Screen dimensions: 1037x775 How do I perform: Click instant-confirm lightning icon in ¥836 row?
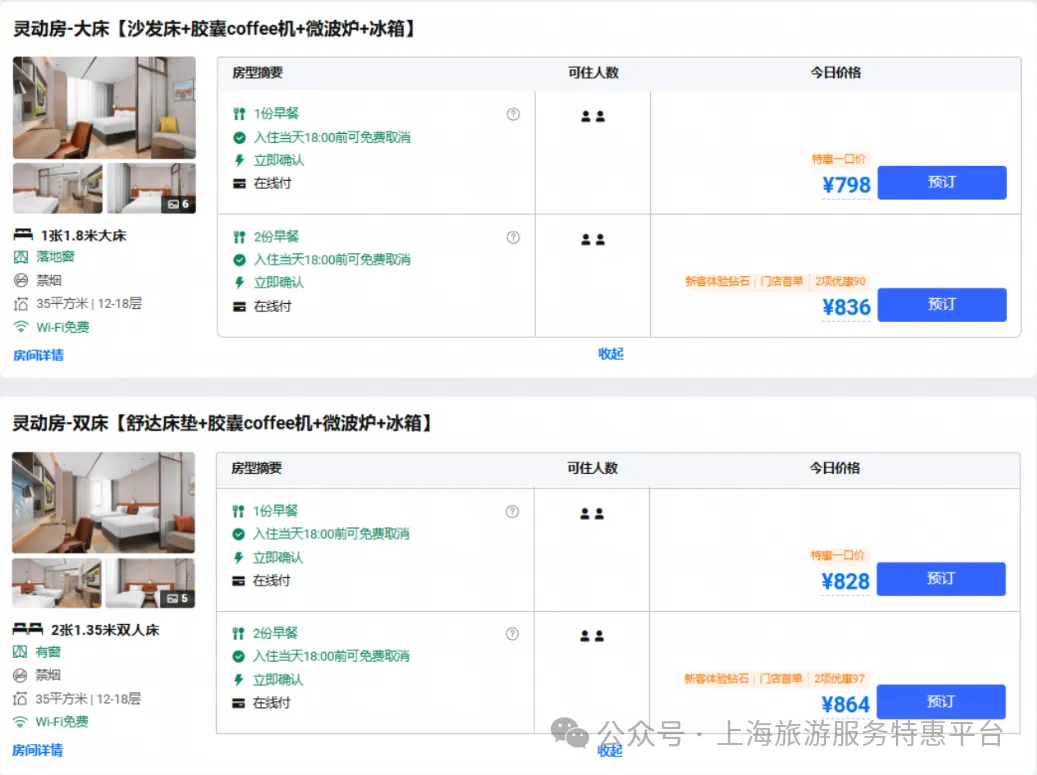[x=239, y=283]
